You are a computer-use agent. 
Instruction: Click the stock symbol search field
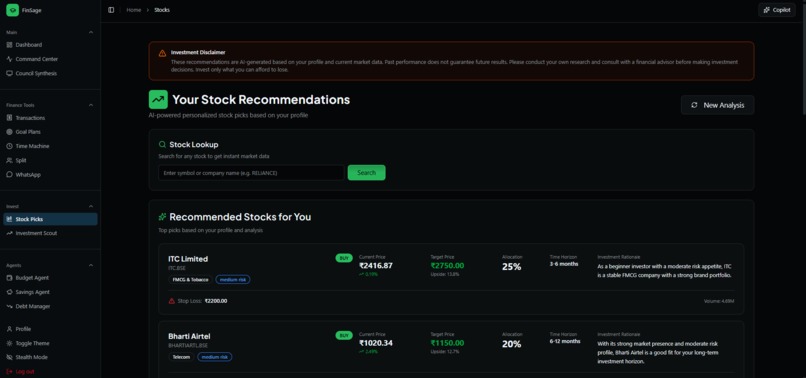pyautogui.click(x=251, y=173)
